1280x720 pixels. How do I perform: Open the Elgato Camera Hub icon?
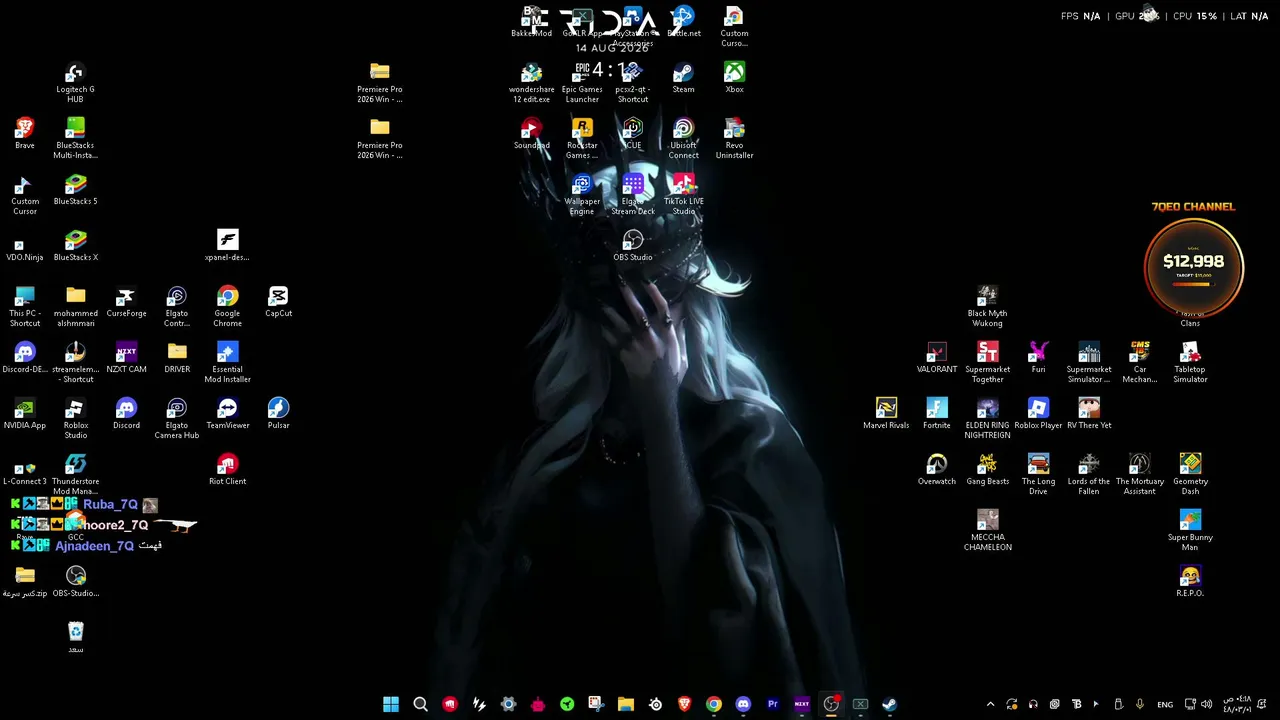click(177, 419)
